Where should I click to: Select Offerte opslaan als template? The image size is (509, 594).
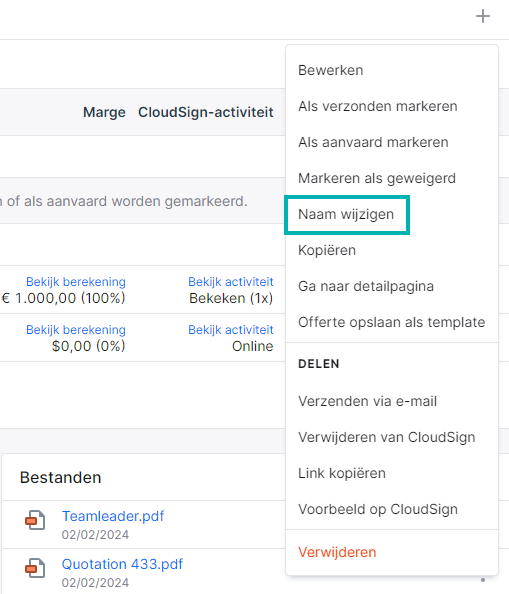[392, 322]
